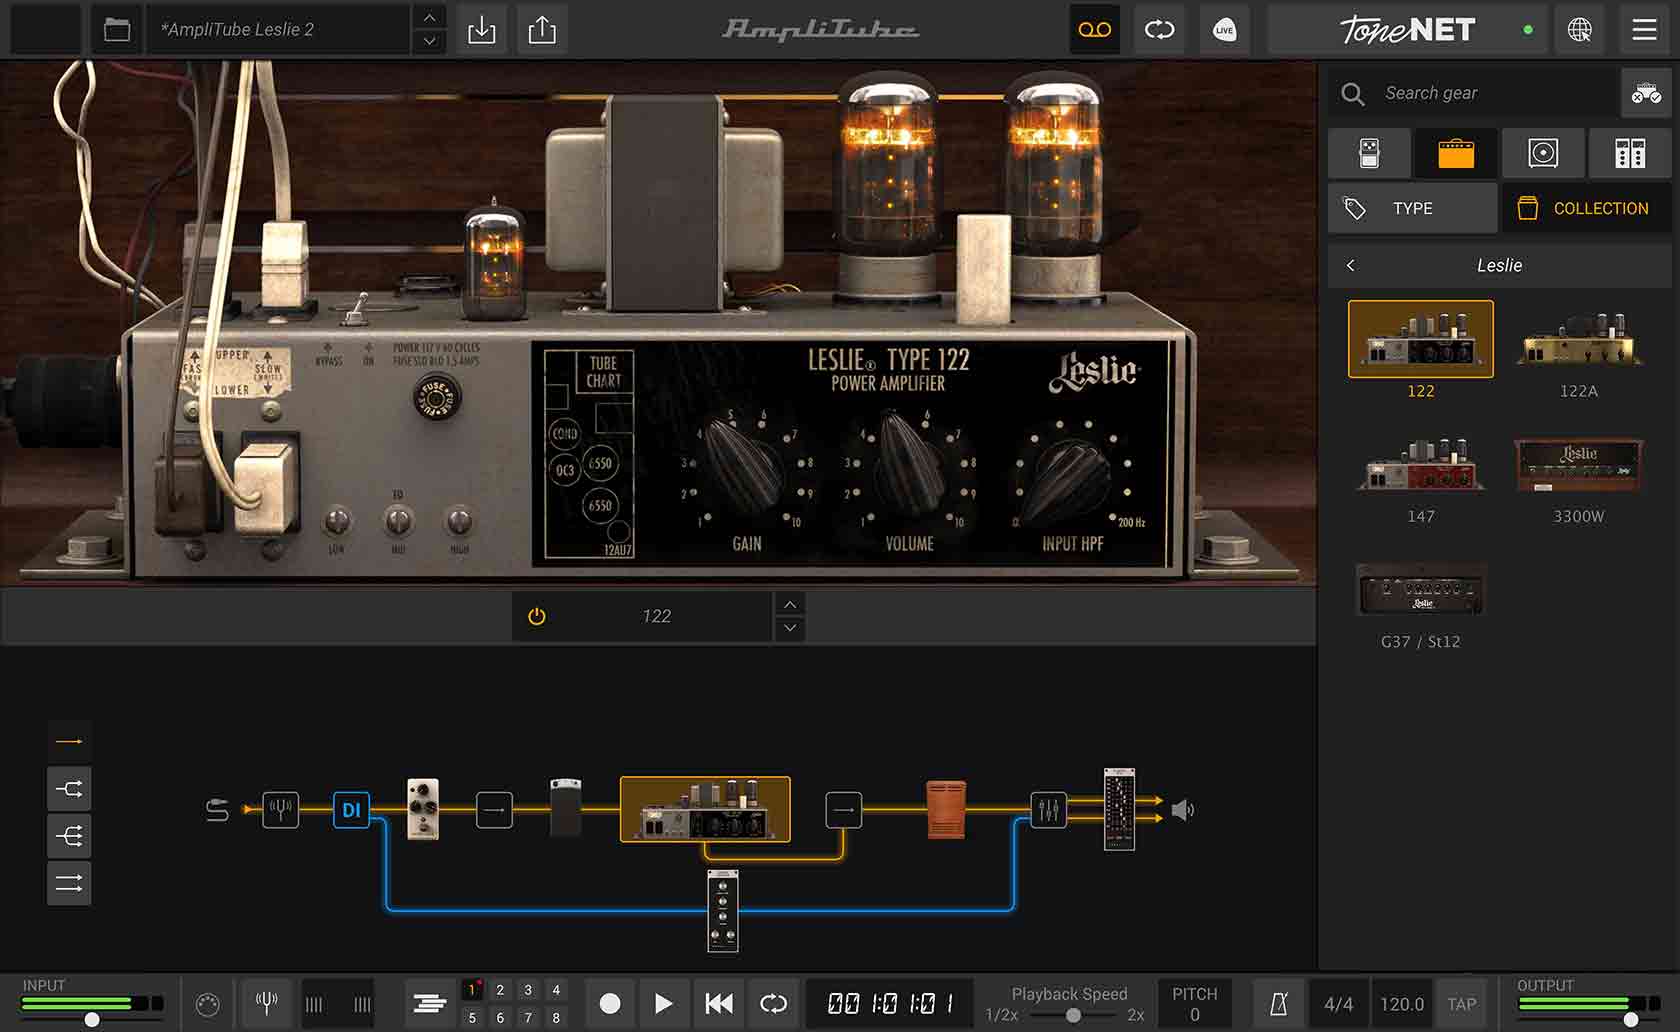Select the rack unit on the DI path
Viewport: 1680px width, 1032px height.
click(x=723, y=910)
